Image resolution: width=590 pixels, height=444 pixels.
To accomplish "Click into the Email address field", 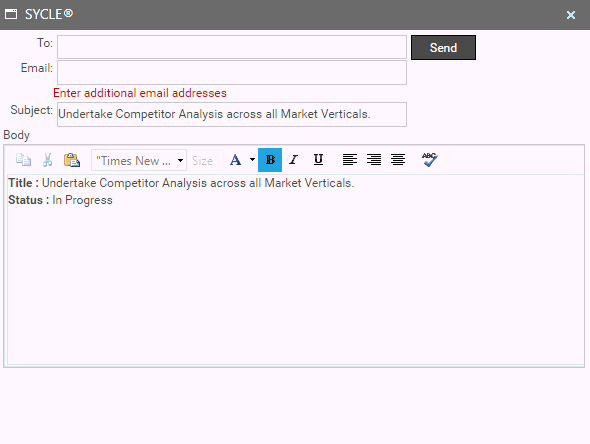I will pos(232,72).
